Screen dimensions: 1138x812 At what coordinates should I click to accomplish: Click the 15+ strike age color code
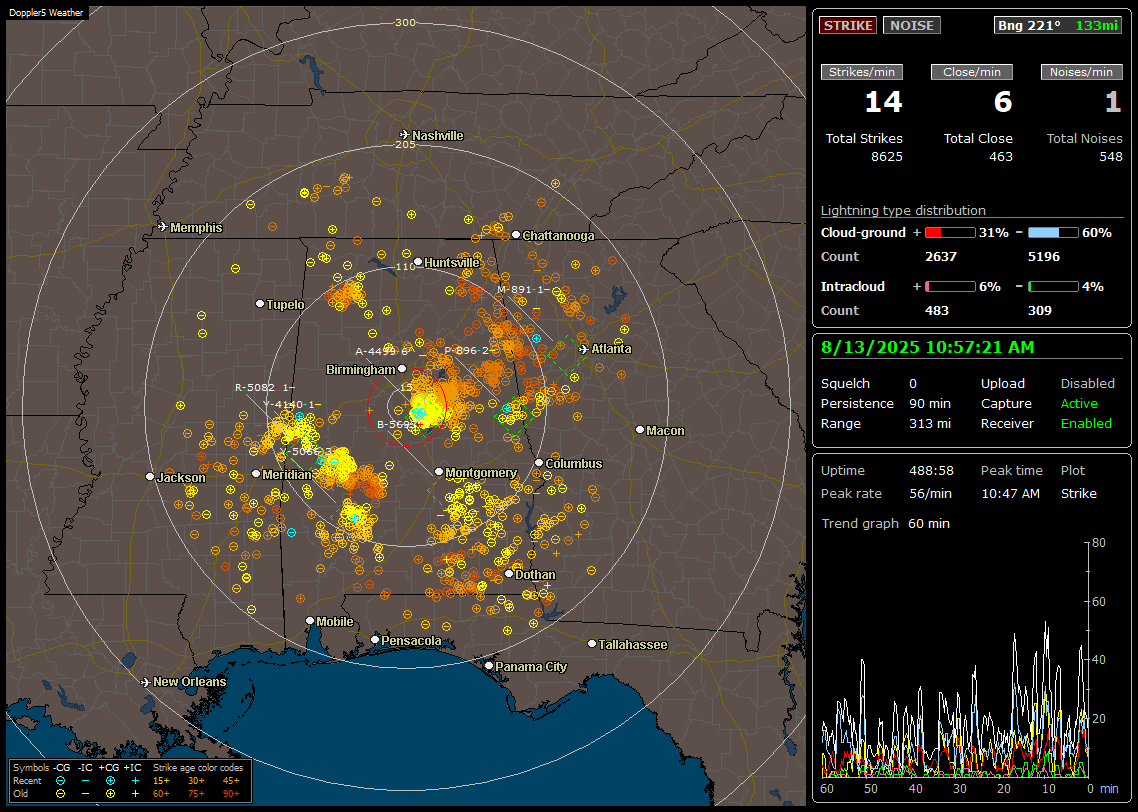[161, 781]
